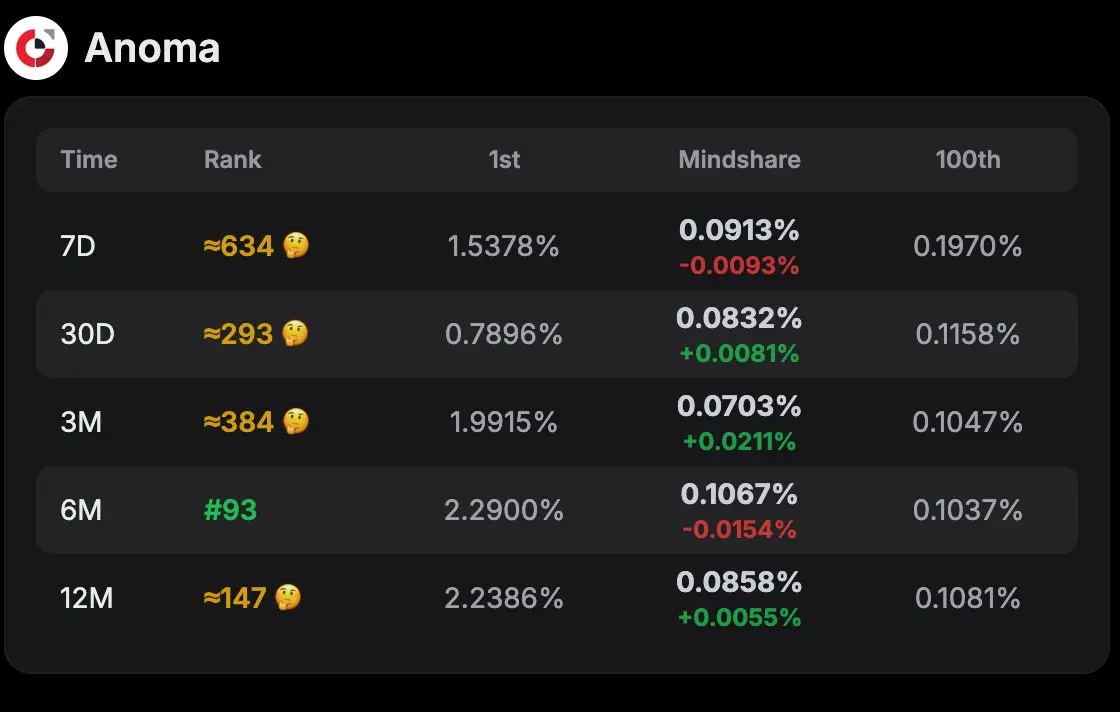Click the 0.0832% mindshare value
The height and width of the screenshot is (712, 1120).
[739, 318]
